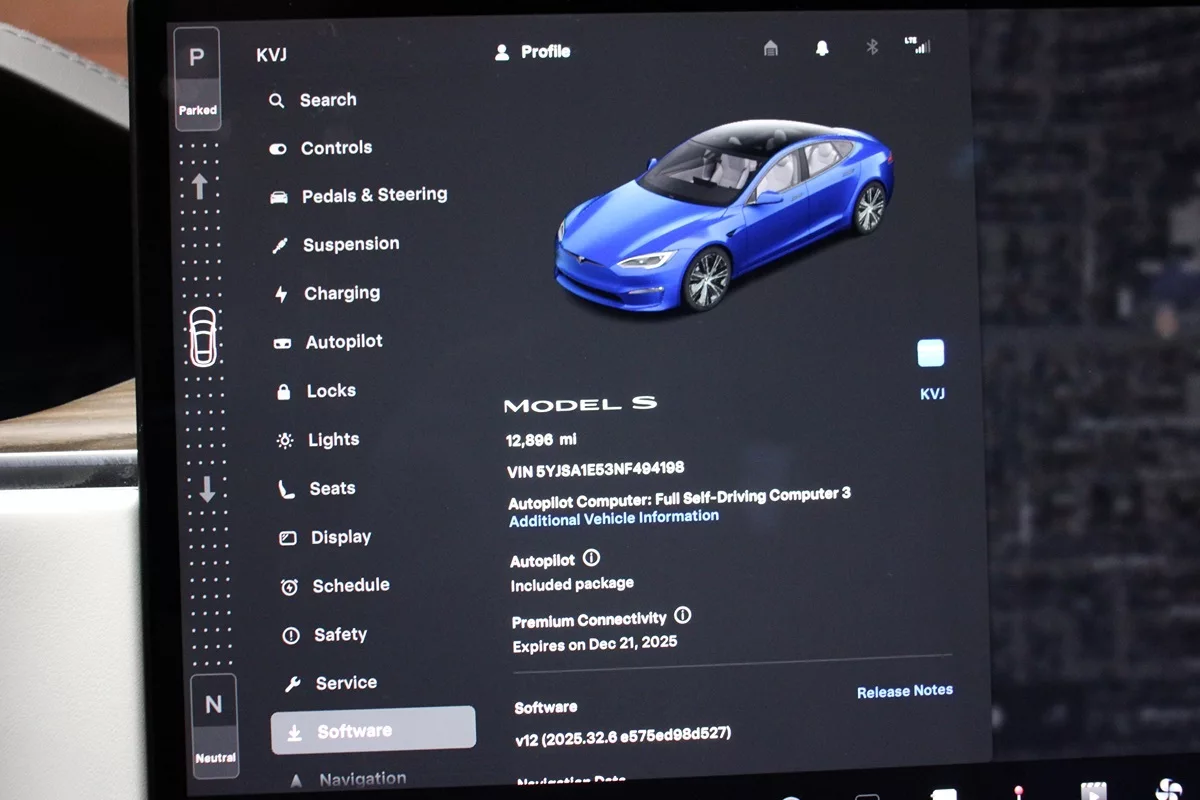The height and width of the screenshot is (800, 1200).
Task: Tap the Search field in sidebar
Action: [327, 100]
